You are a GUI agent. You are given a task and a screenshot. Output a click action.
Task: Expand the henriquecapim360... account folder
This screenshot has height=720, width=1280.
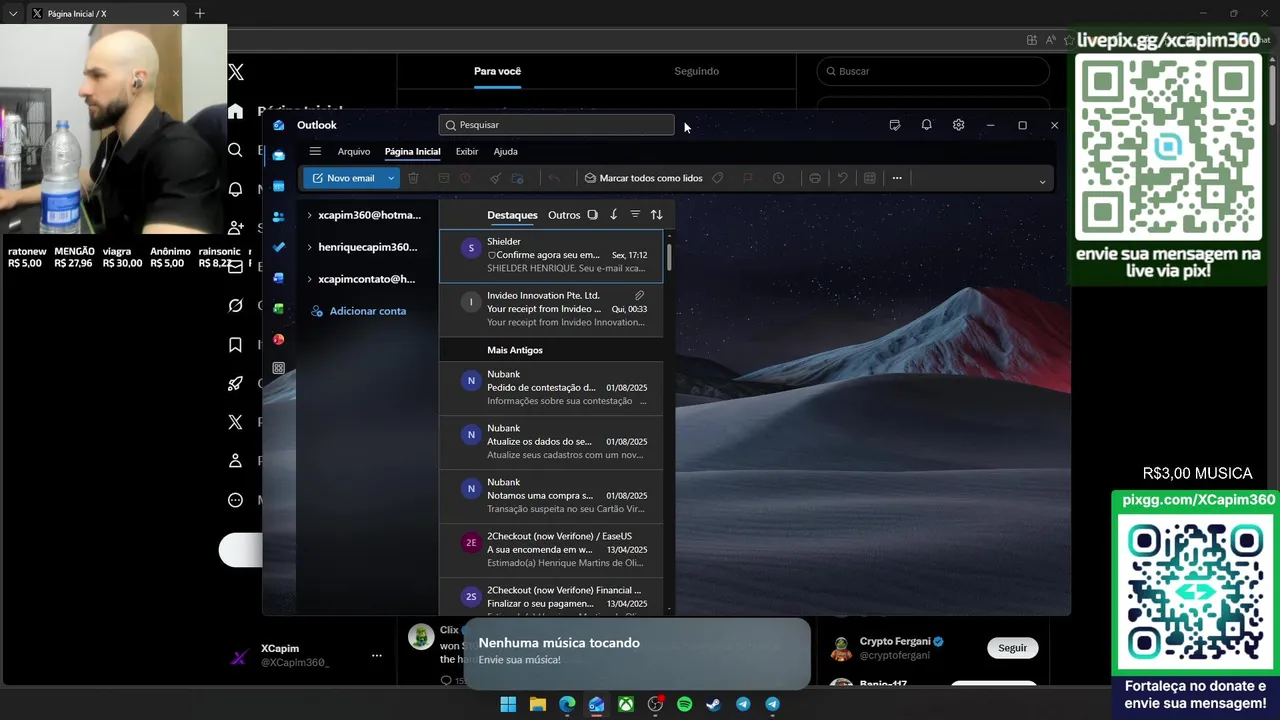310,247
